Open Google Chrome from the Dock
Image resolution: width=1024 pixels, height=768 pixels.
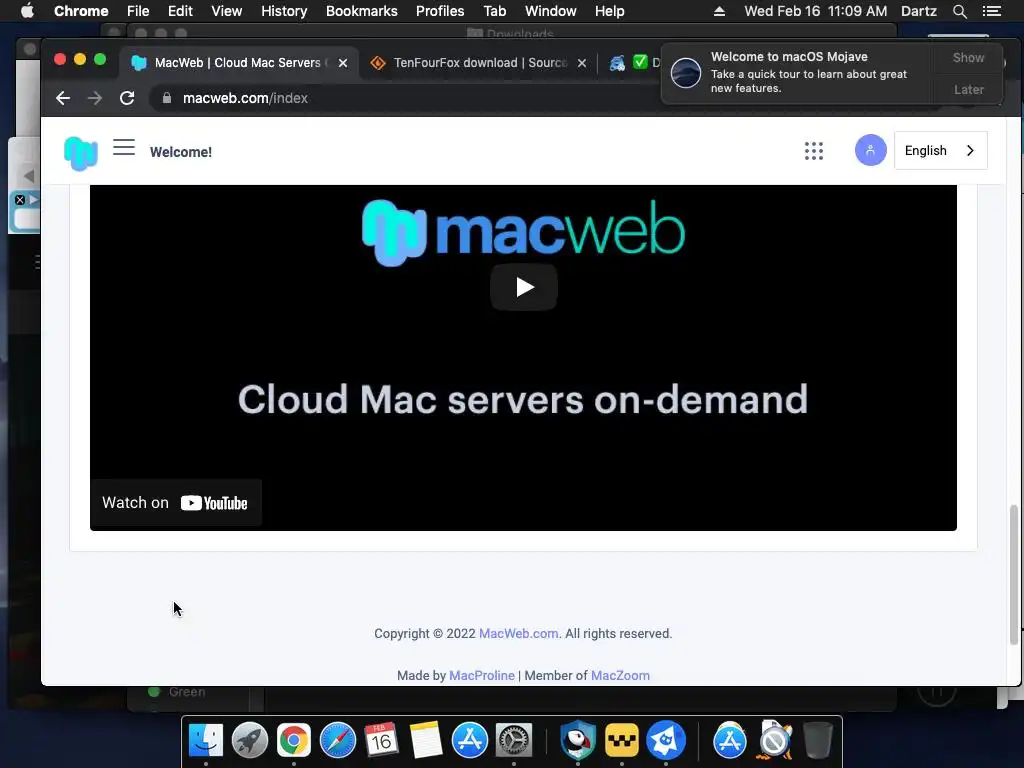coord(294,741)
